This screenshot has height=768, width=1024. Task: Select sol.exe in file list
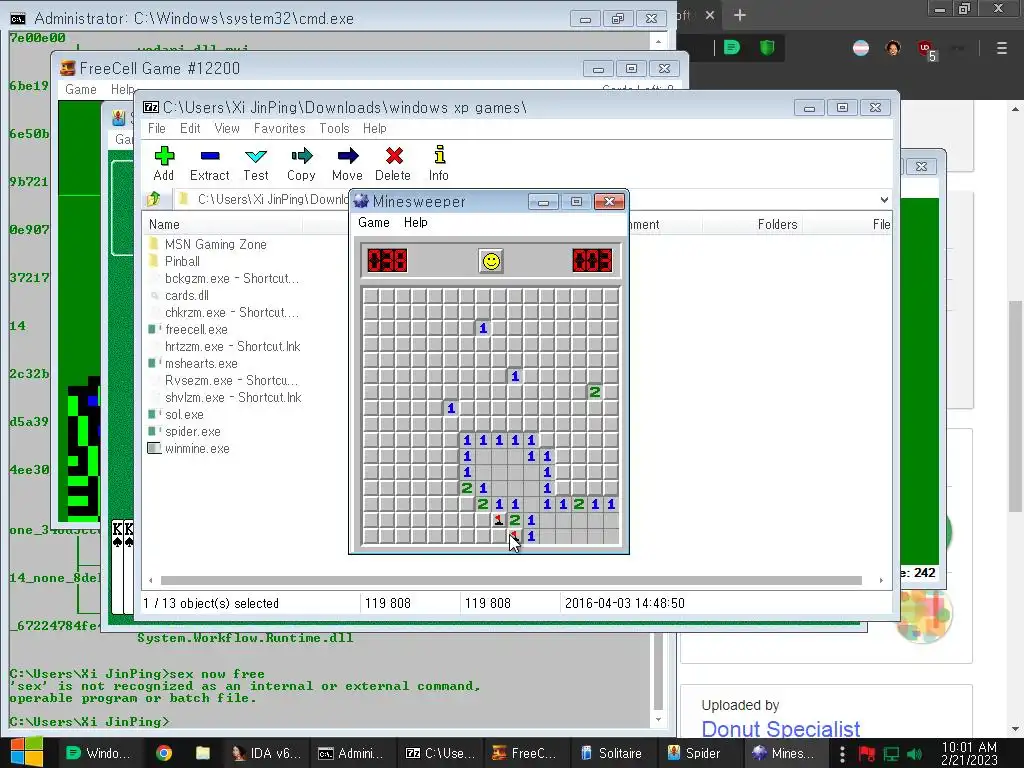[x=184, y=414]
